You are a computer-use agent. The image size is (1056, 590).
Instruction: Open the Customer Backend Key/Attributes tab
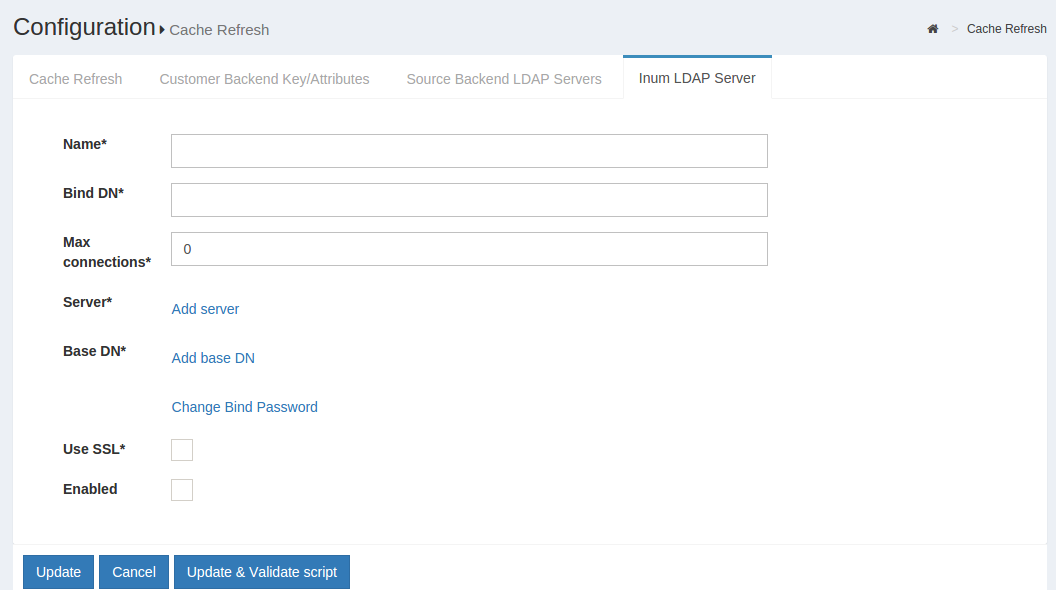pyautogui.click(x=264, y=78)
